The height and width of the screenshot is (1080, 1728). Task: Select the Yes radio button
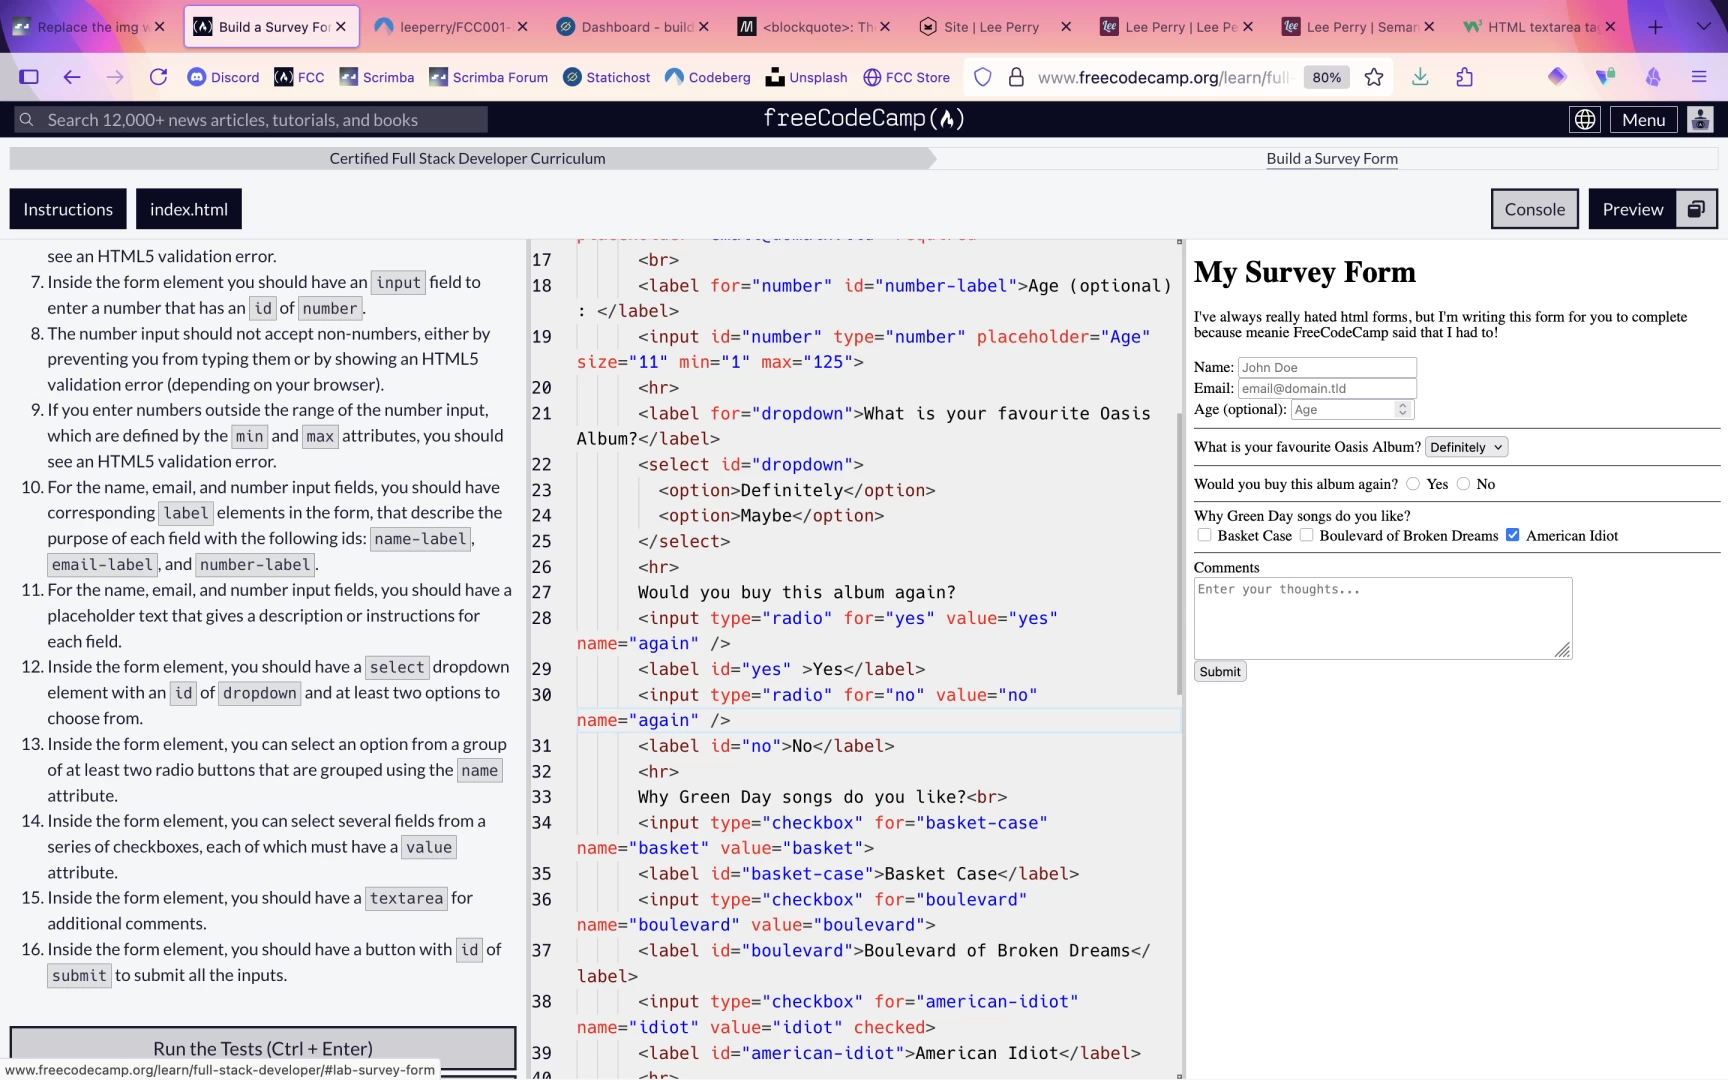point(1413,484)
